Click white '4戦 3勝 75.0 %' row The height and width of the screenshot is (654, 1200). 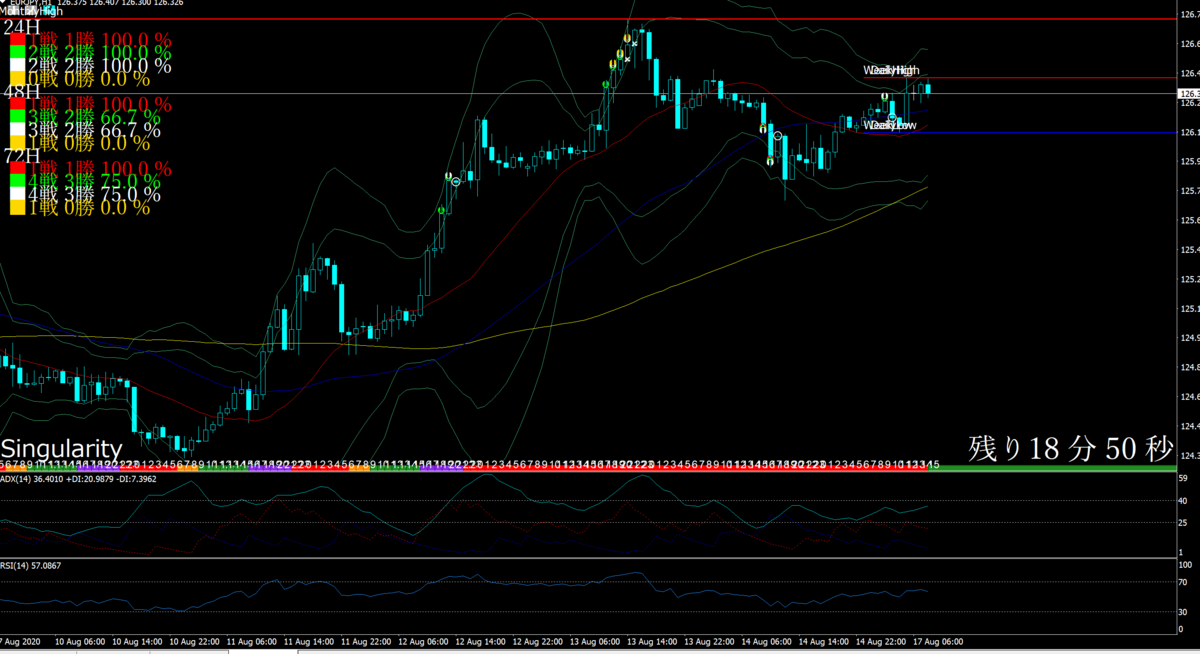click(x=94, y=194)
